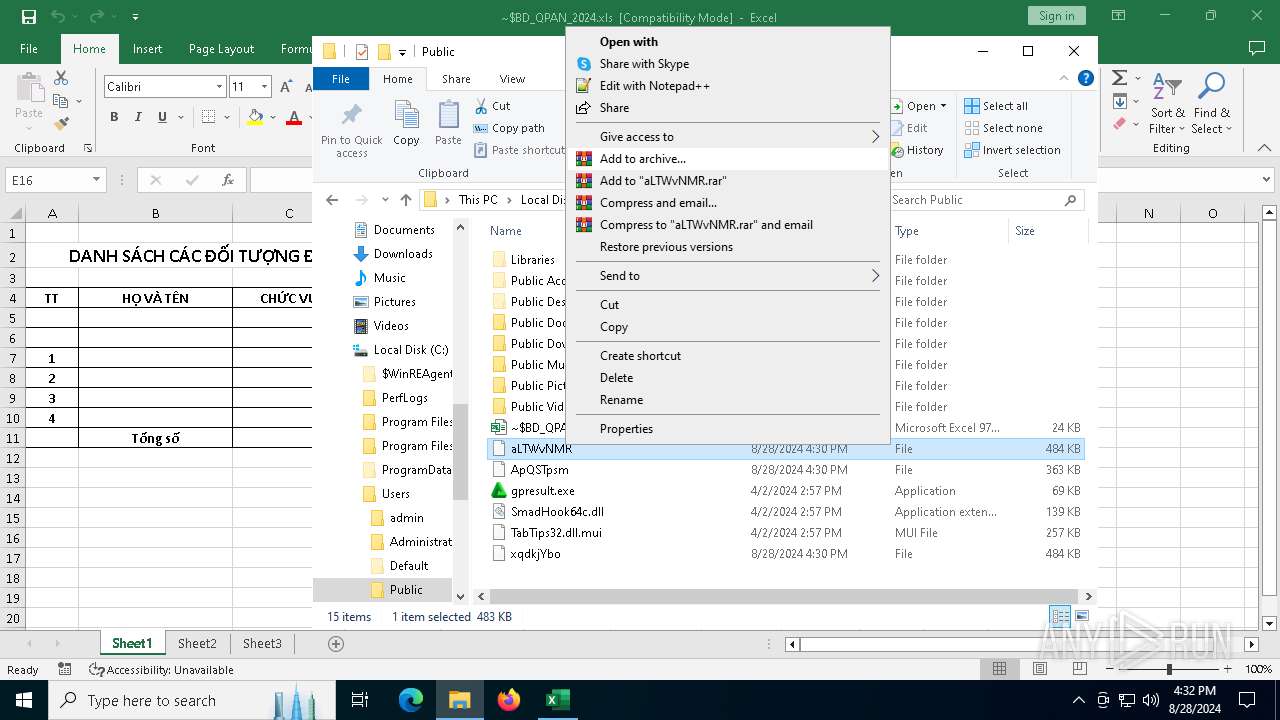The width and height of the screenshot is (1280, 720).
Task: Switch to Excel Insert tab
Action: click(147, 48)
